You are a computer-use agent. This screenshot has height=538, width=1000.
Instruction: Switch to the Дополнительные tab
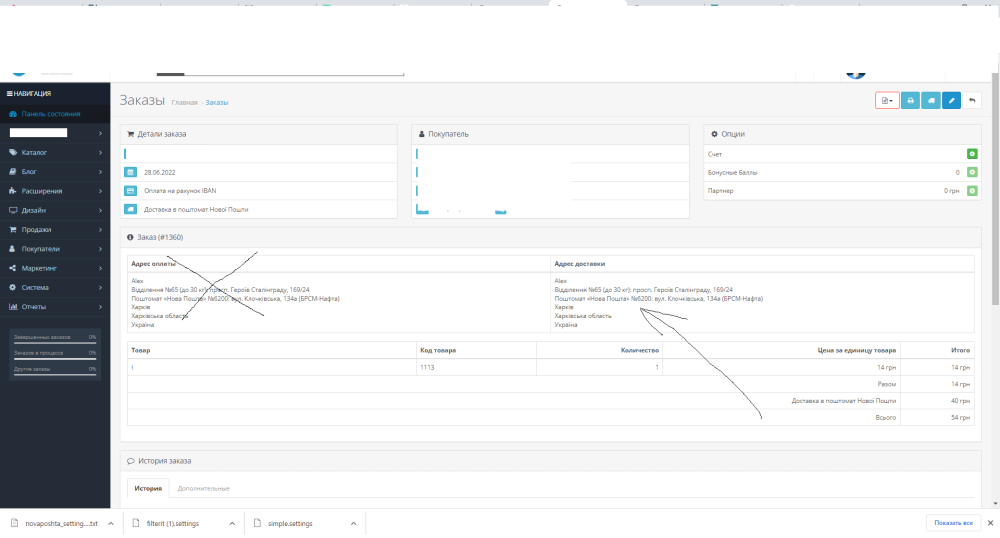pos(203,488)
